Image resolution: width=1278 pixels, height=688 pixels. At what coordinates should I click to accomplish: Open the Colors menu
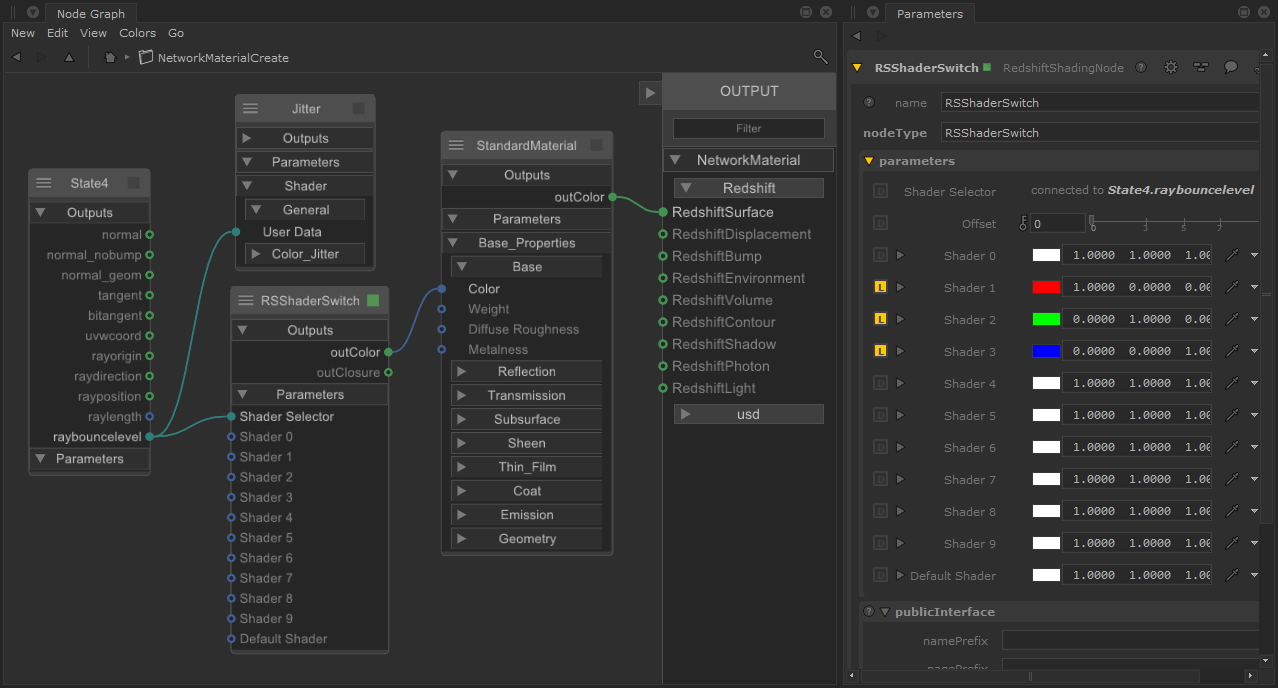point(137,33)
